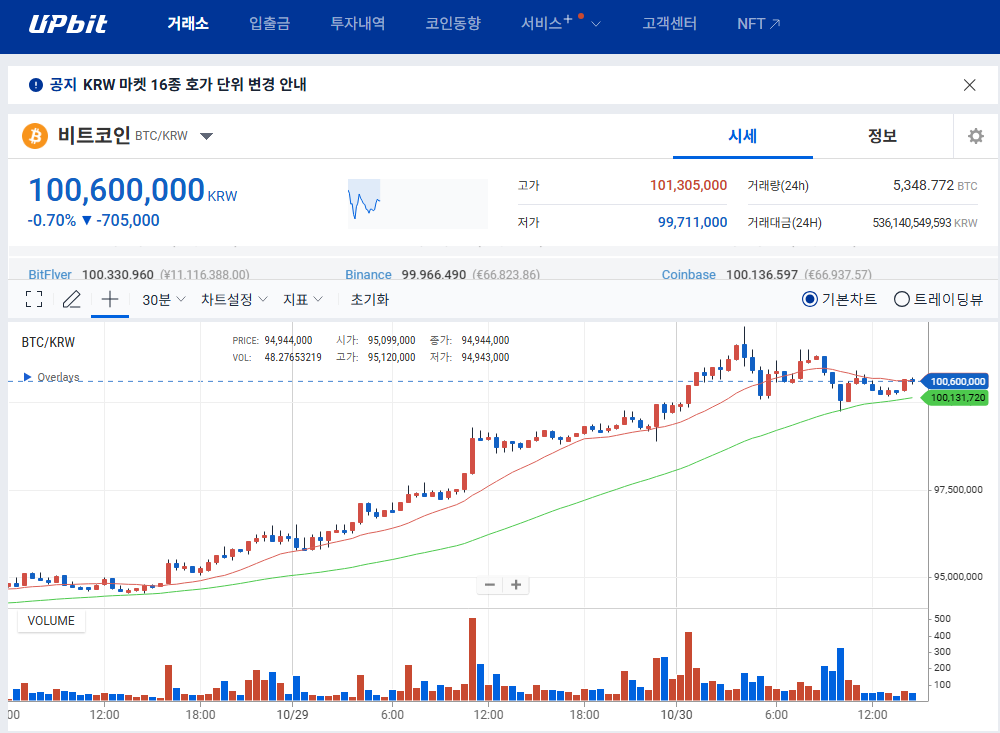Dismiss the notice banner with X
Image resolution: width=1000 pixels, height=733 pixels.
click(969, 85)
